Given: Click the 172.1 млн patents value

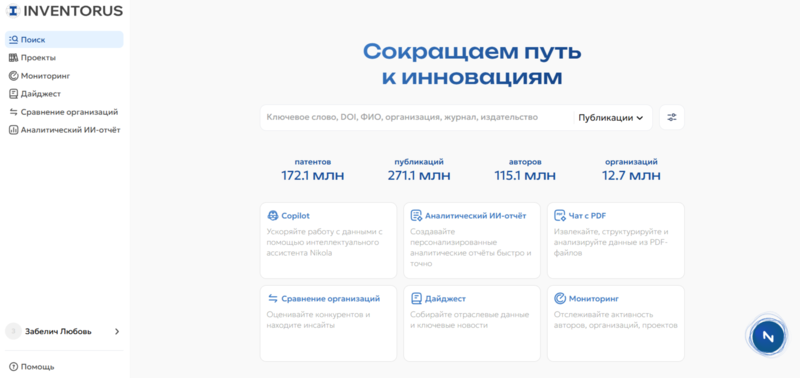Looking at the screenshot, I should click(313, 175).
